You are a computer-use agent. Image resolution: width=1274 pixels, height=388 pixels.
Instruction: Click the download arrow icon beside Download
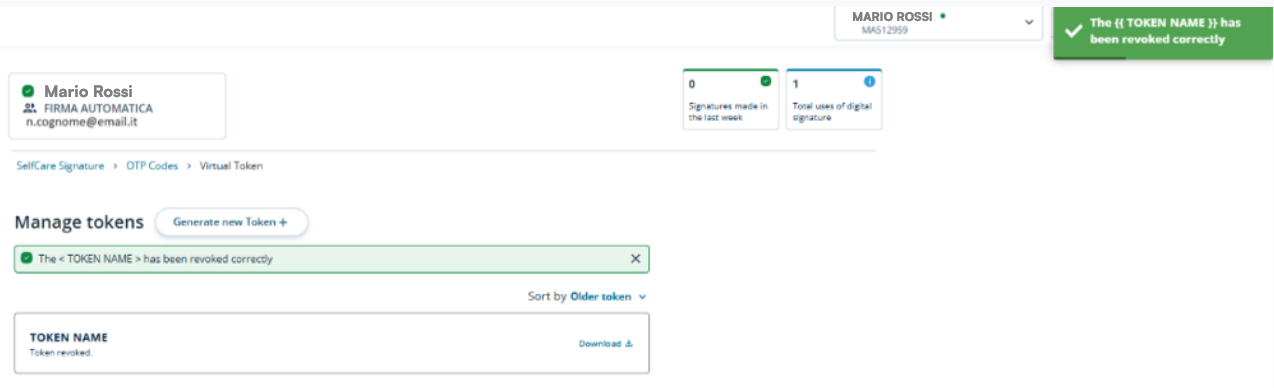(x=629, y=344)
